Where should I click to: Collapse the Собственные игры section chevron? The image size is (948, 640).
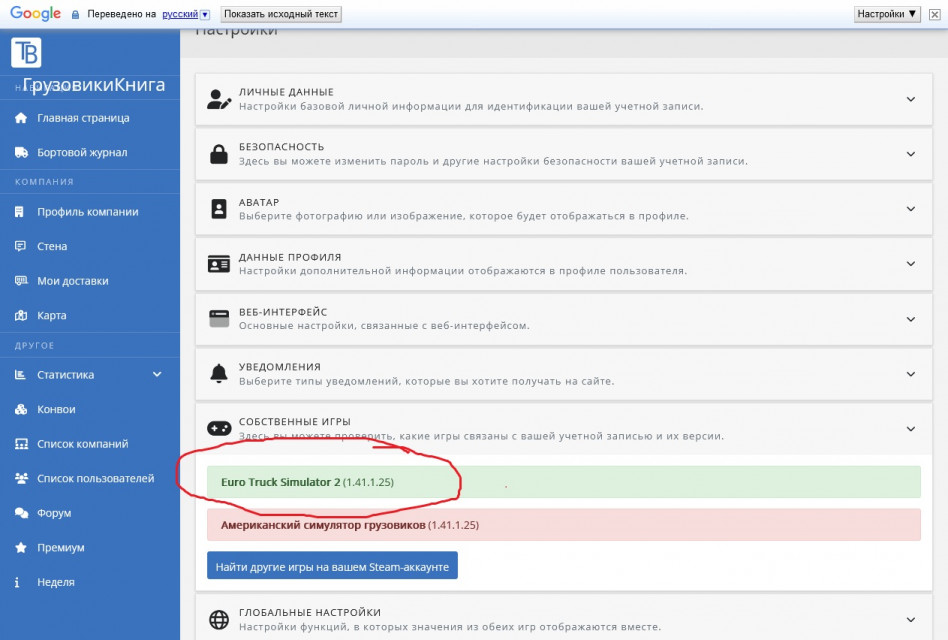(x=910, y=429)
